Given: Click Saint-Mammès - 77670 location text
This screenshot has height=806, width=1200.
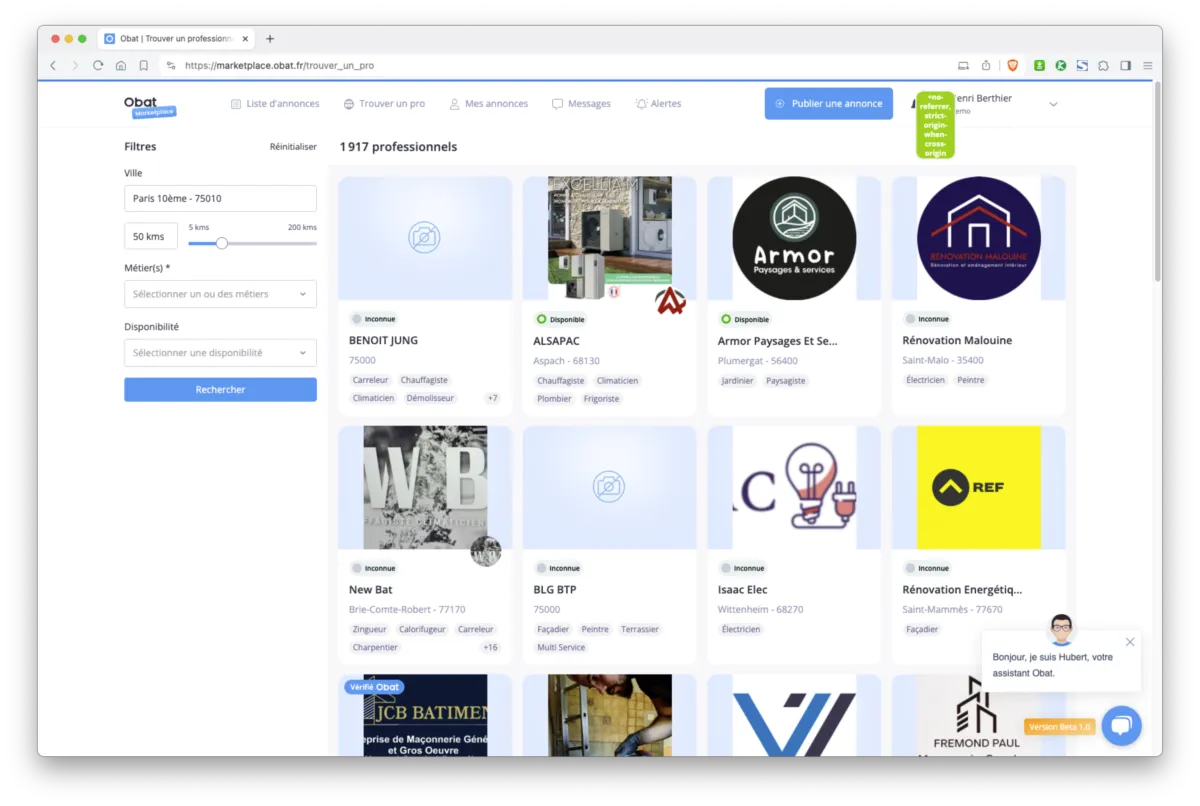Looking at the screenshot, I should click(952, 609).
